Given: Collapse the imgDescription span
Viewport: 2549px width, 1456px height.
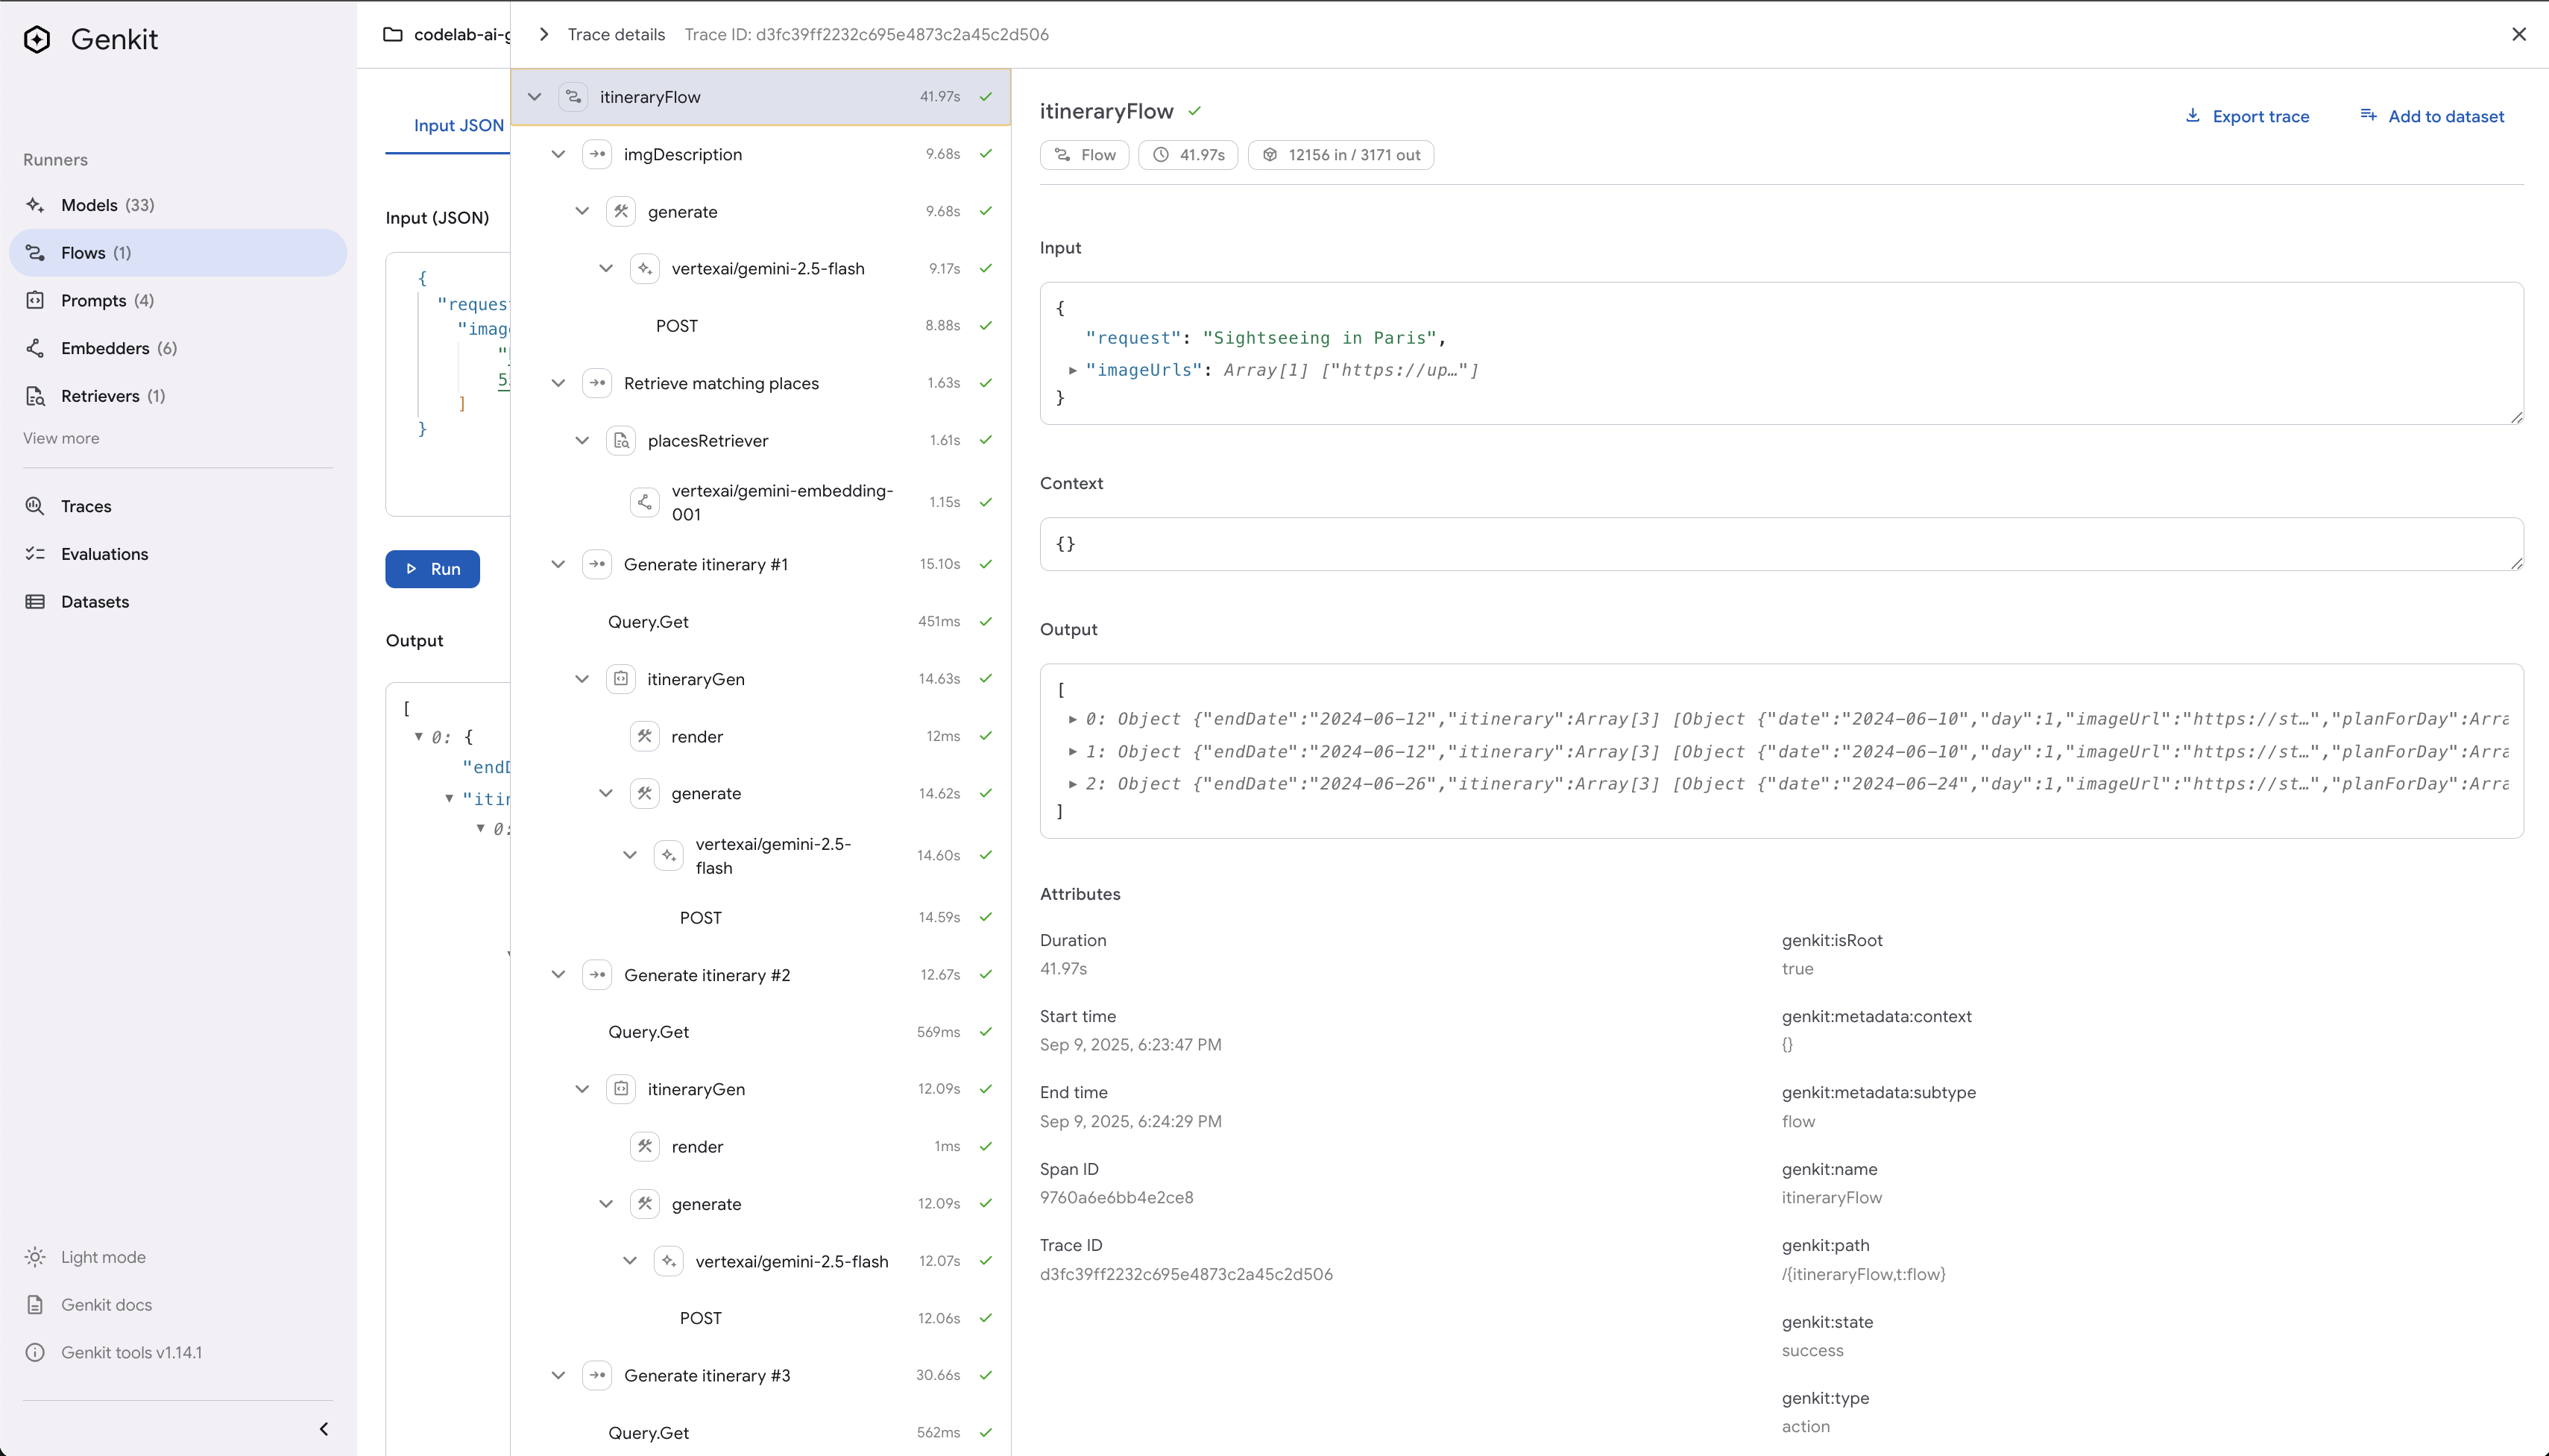Looking at the screenshot, I should click(x=558, y=154).
